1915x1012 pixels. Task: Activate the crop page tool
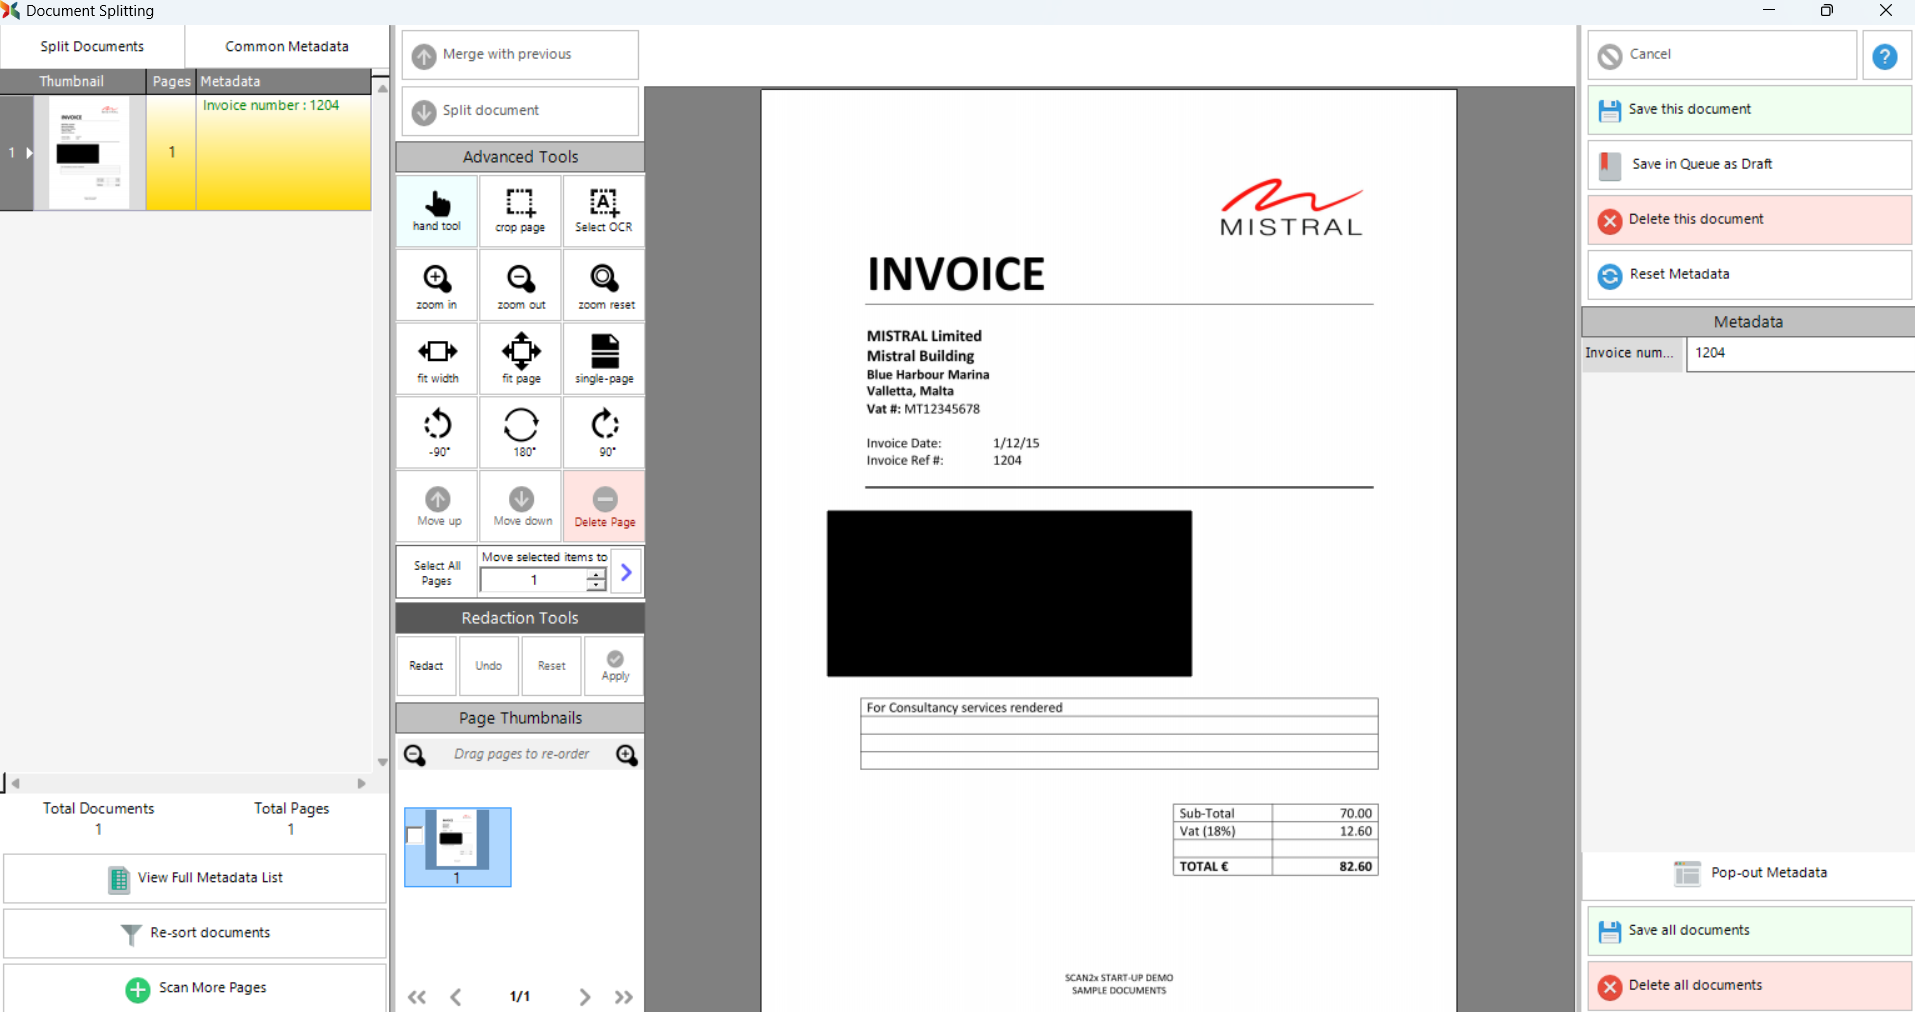click(x=520, y=211)
